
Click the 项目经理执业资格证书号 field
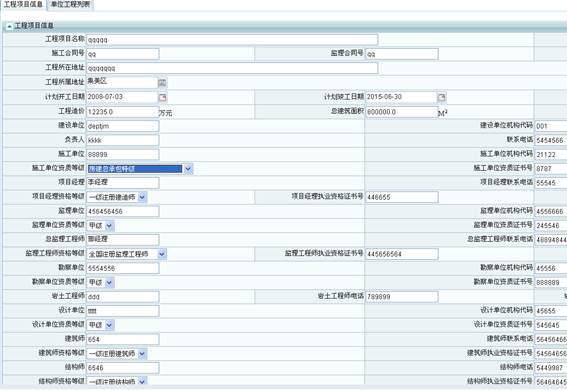(x=402, y=197)
